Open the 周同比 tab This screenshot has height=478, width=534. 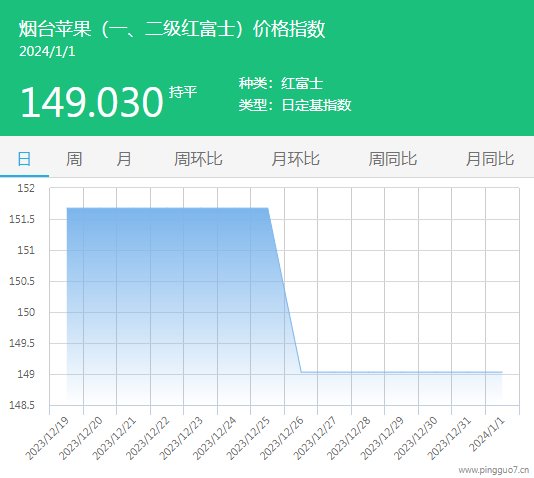click(x=393, y=159)
